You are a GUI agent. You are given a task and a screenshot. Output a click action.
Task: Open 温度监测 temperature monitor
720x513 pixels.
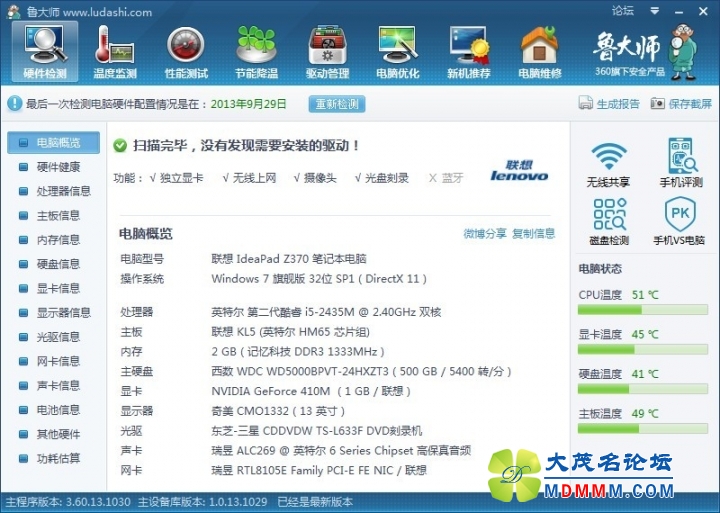pos(115,51)
